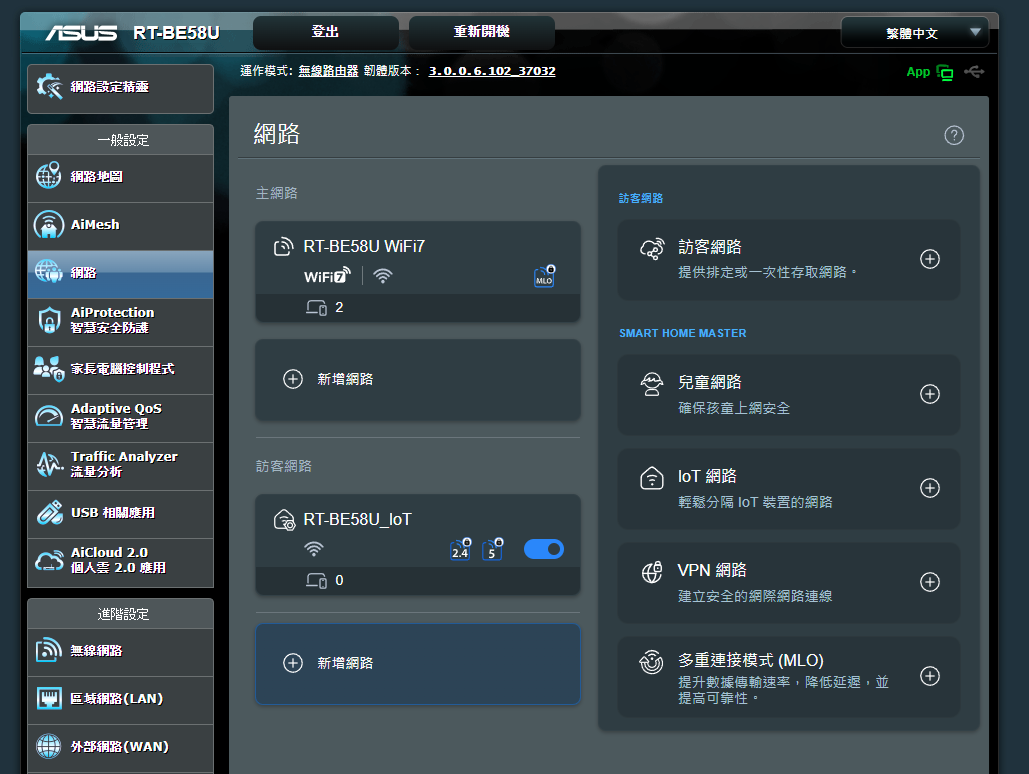Screen dimensions: 1029x774
Task: Open the network setup wizard icon
Action: coord(49,87)
